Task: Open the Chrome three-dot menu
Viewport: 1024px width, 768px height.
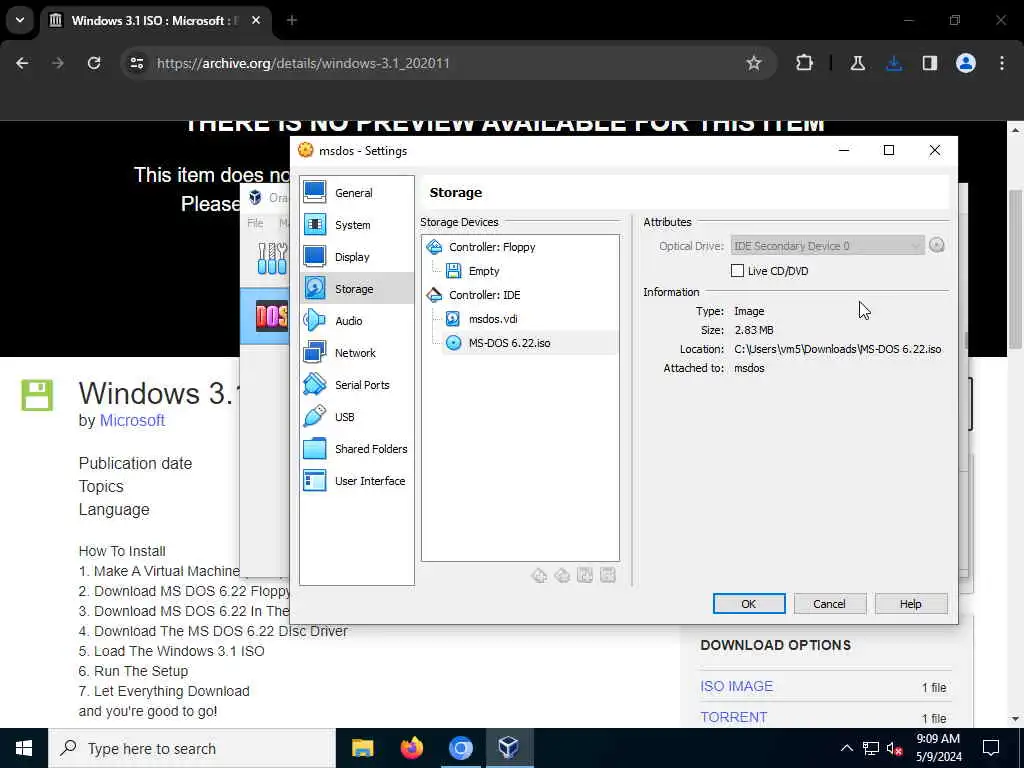Action: pyautogui.click(x=1002, y=63)
